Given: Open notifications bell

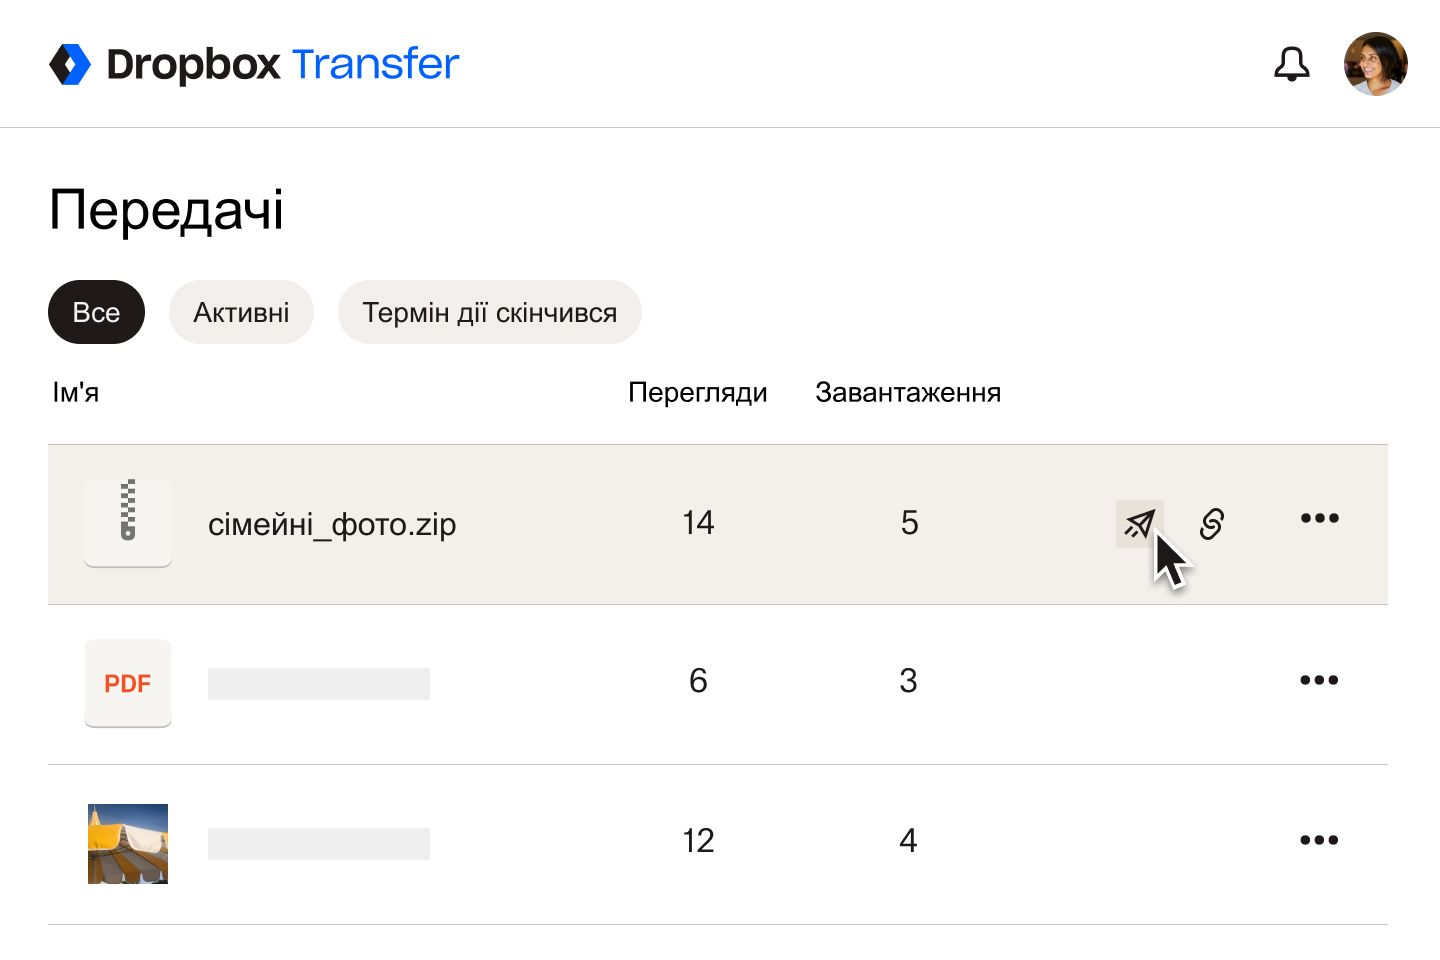Looking at the screenshot, I should (x=1291, y=64).
